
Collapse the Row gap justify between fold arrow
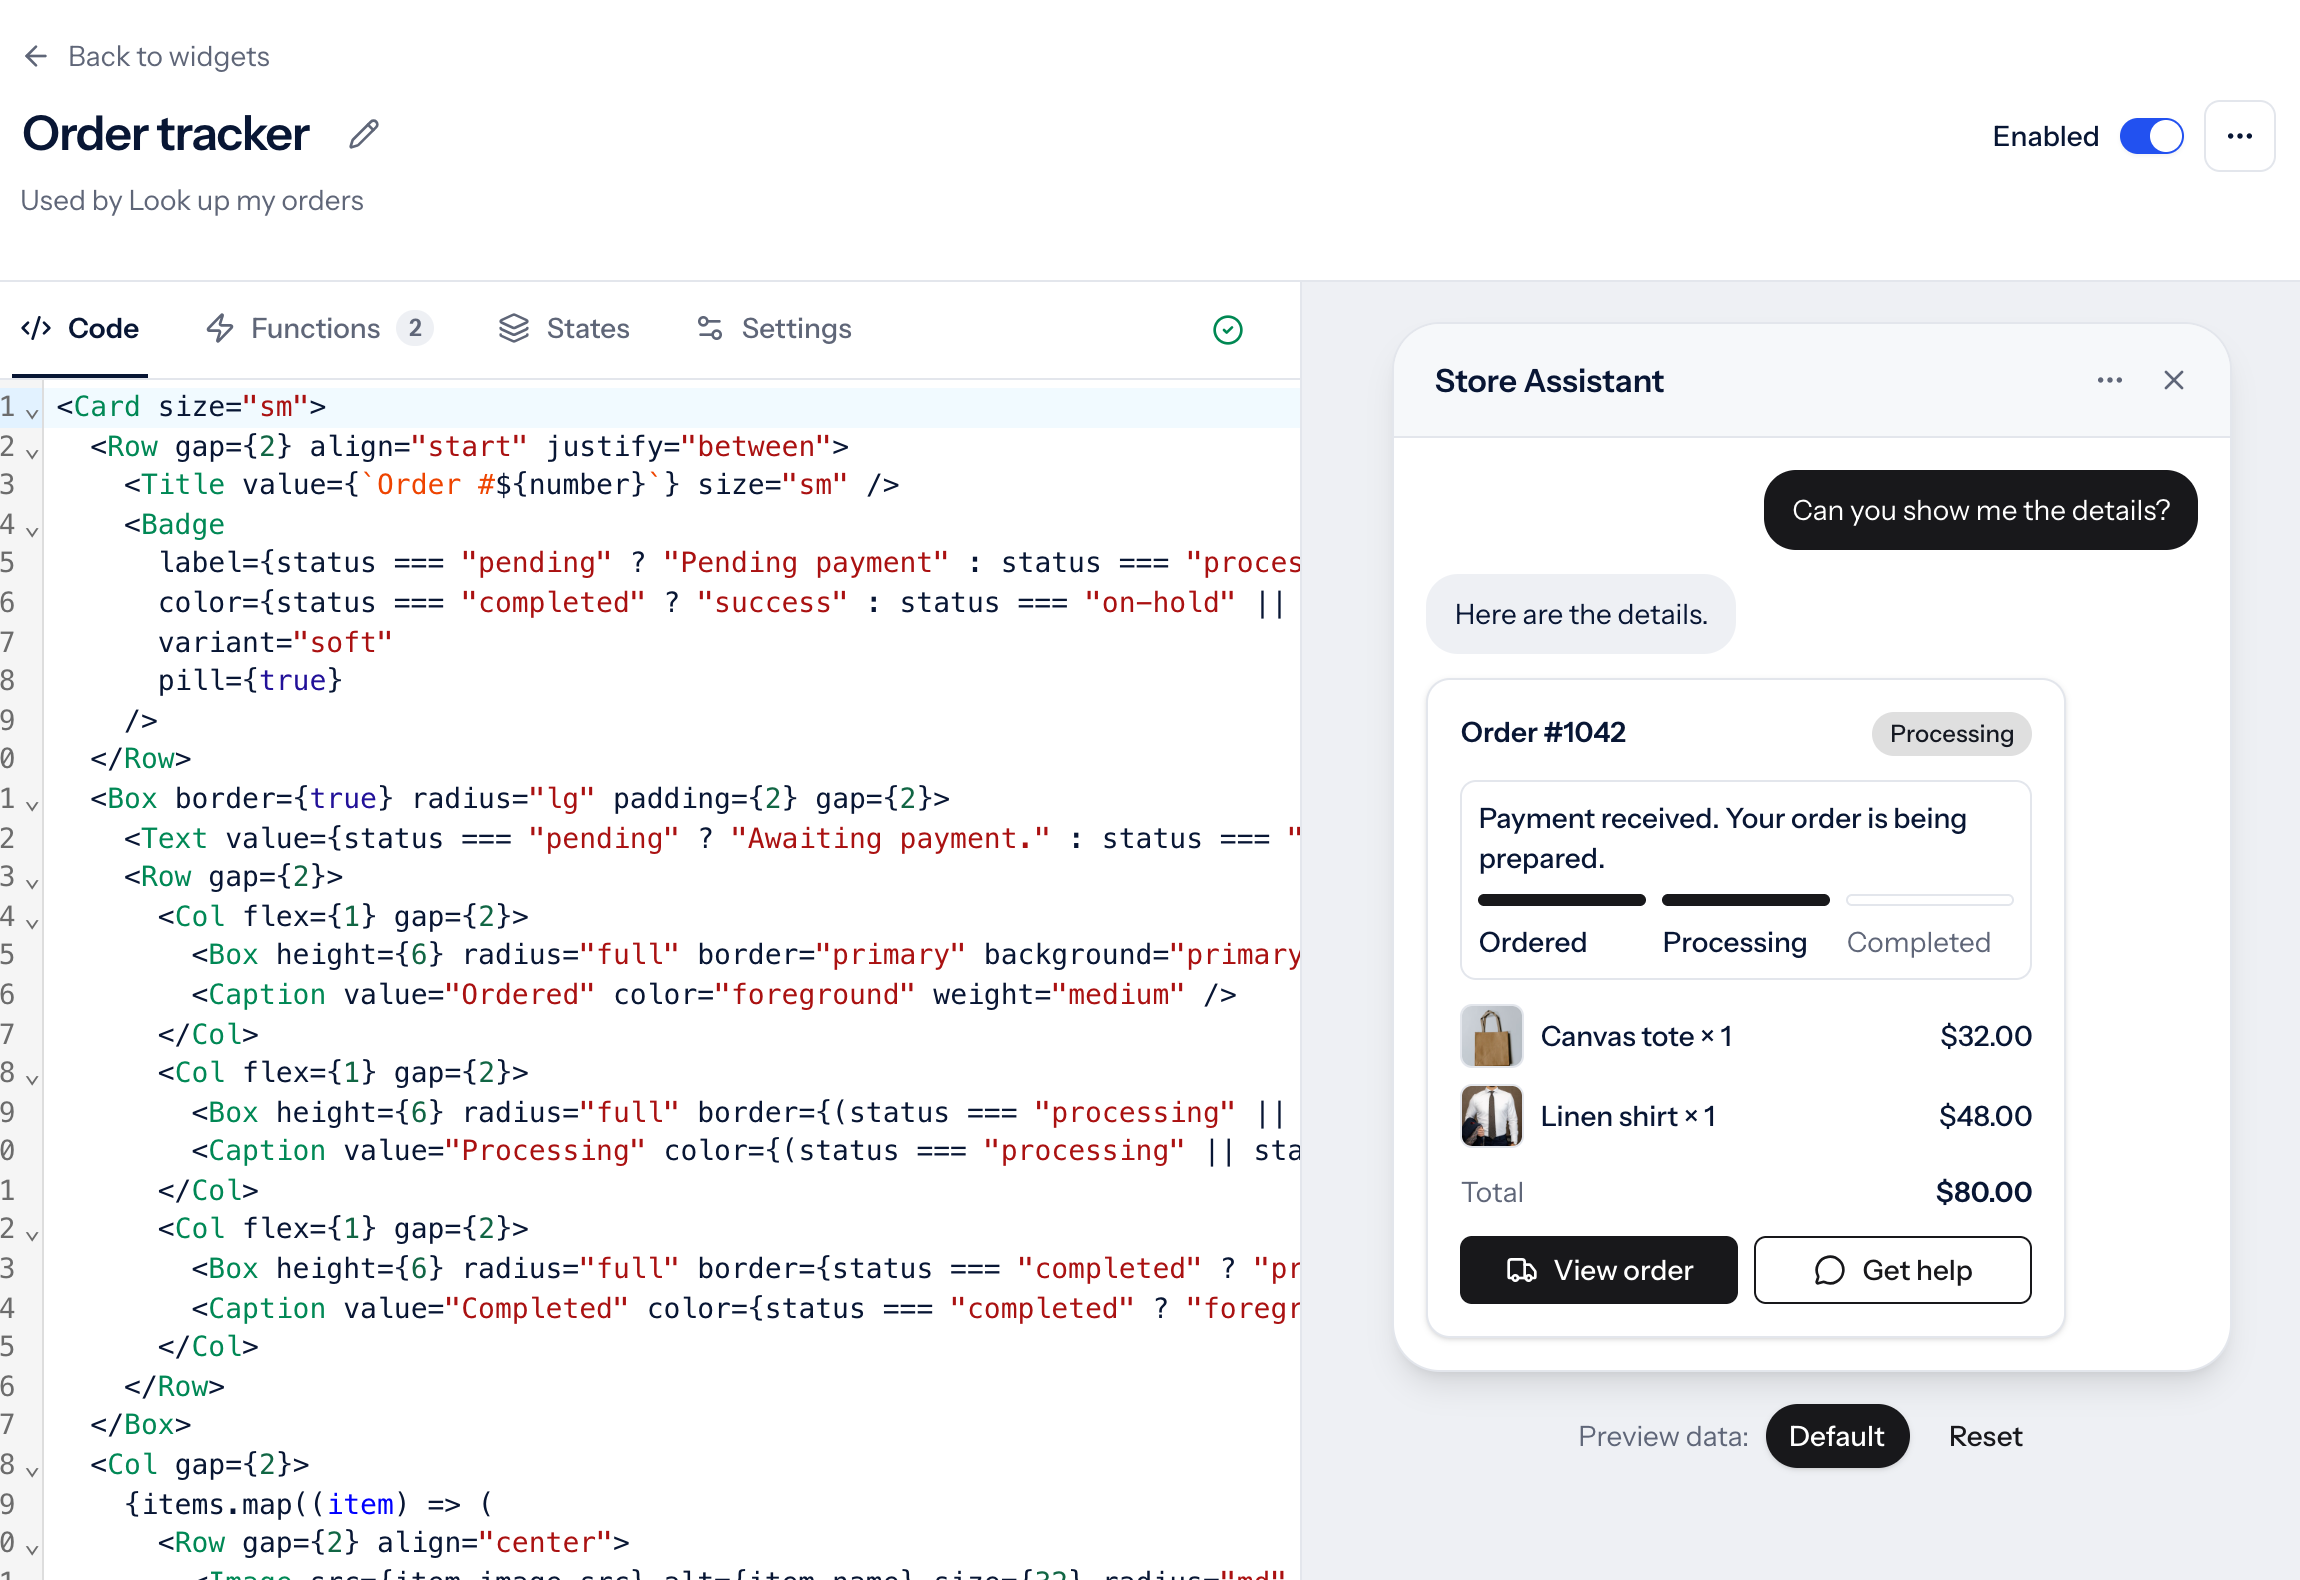tap(32, 452)
